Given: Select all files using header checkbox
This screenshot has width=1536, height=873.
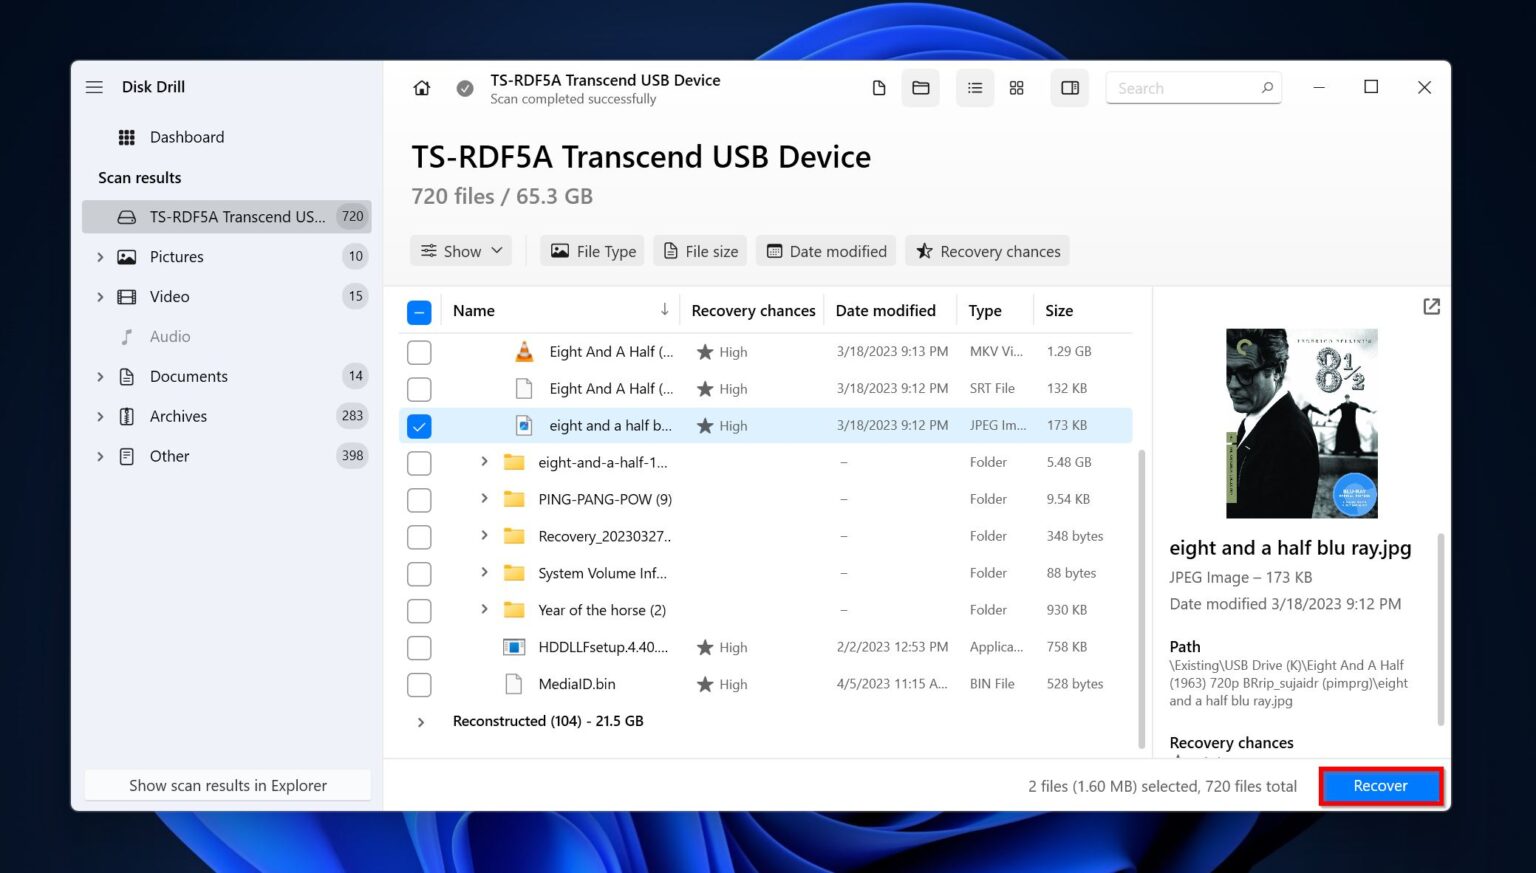Looking at the screenshot, I should (419, 311).
